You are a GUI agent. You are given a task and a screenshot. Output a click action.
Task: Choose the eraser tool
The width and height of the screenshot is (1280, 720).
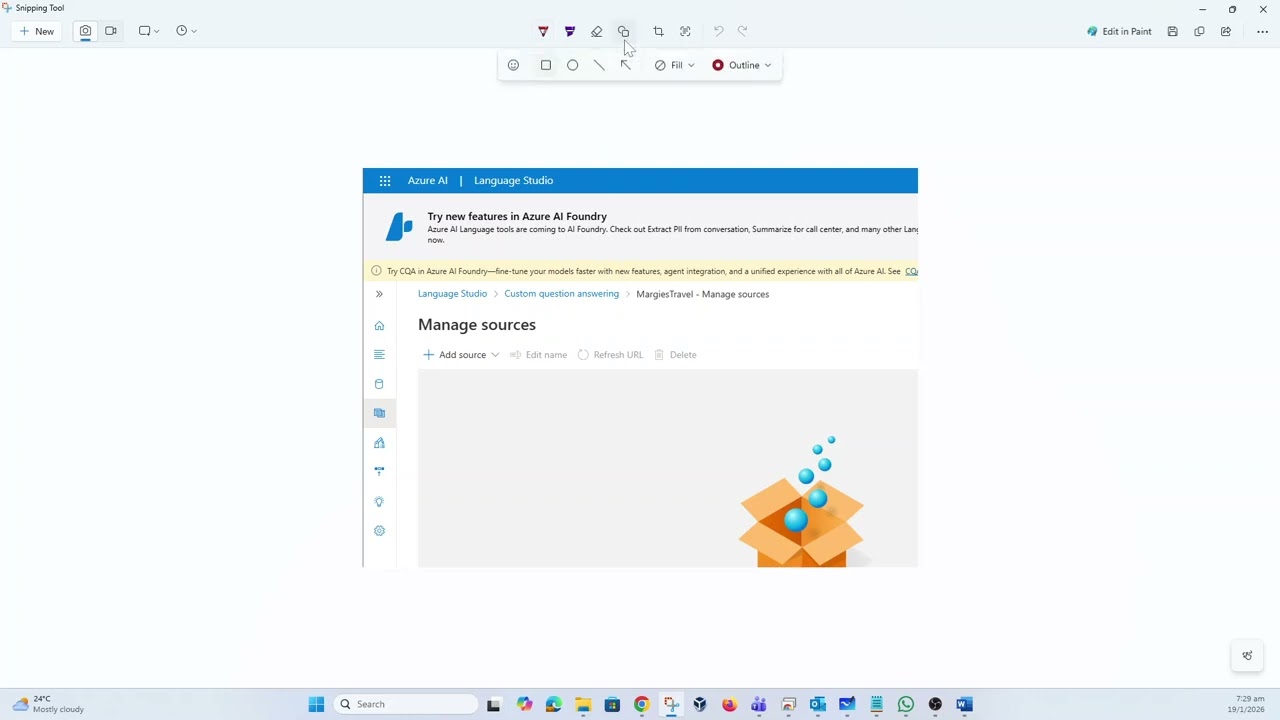pyautogui.click(x=597, y=31)
